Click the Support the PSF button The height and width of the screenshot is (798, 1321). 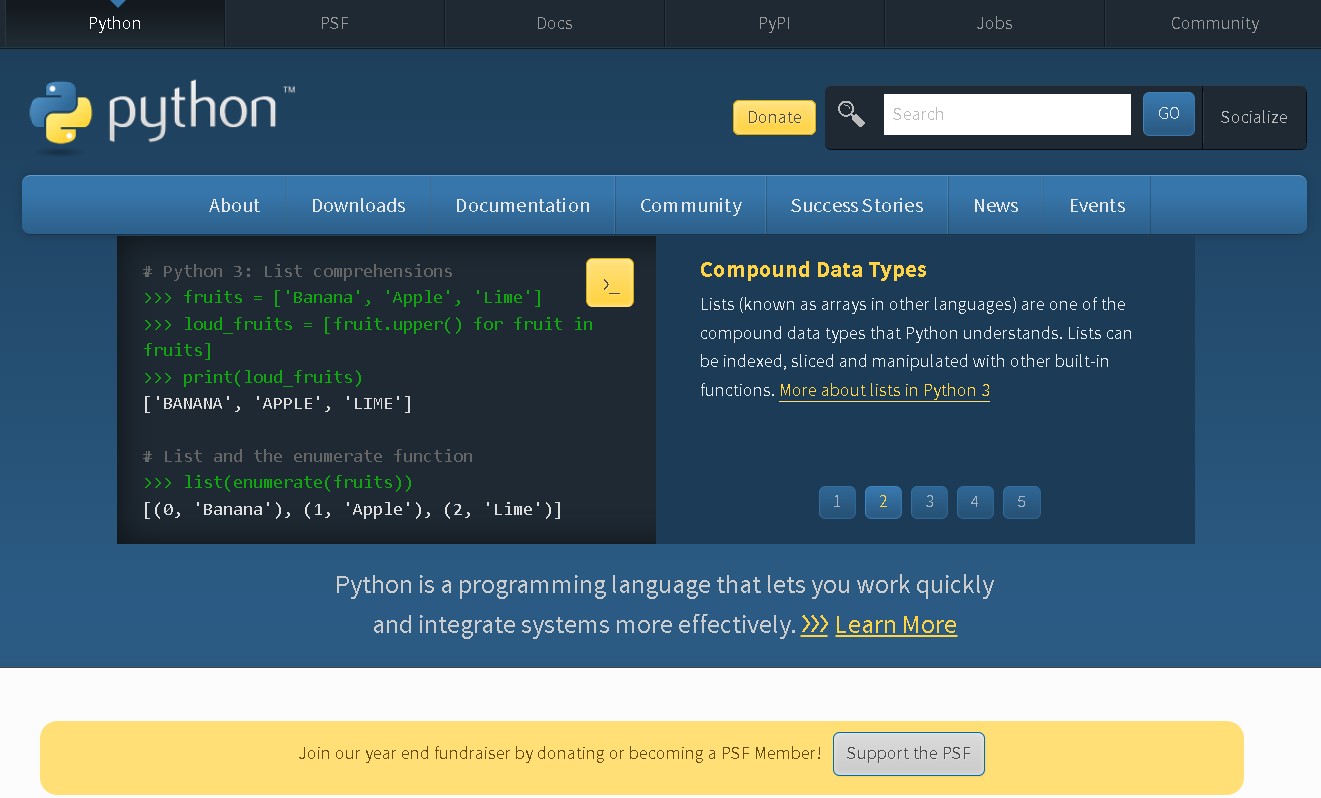coord(908,754)
